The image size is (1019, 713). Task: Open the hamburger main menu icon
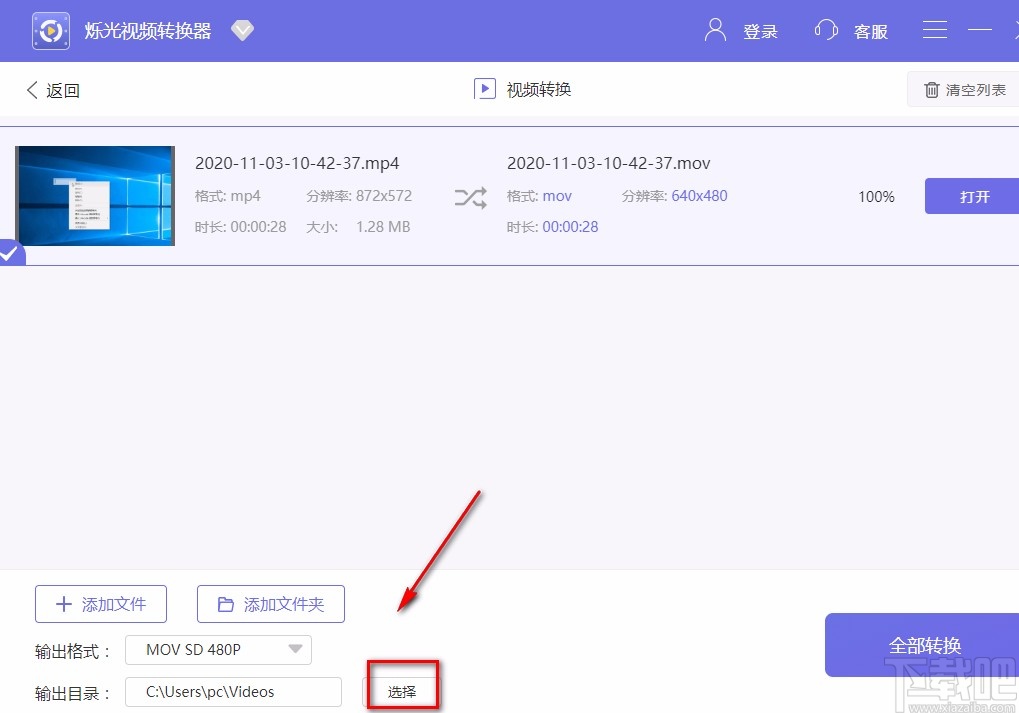click(x=934, y=30)
